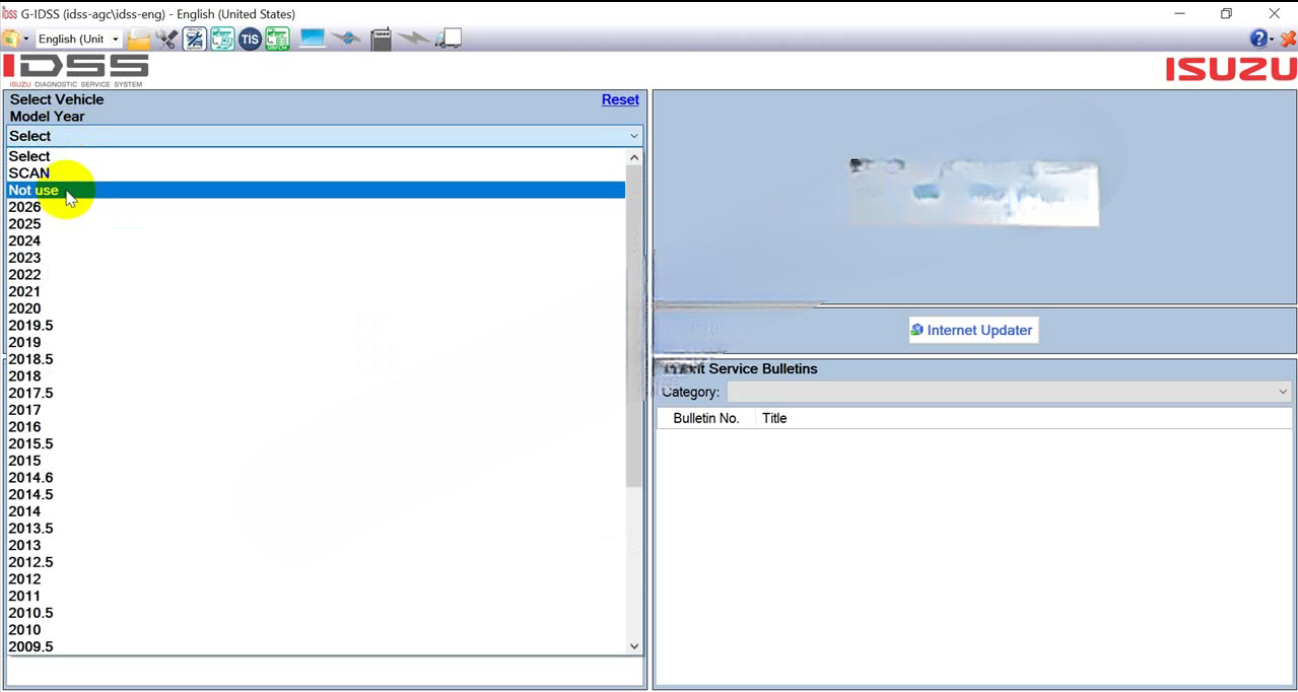This screenshot has height=692, width=1298.
Task: Select model year 2010.5
Action: [316, 613]
